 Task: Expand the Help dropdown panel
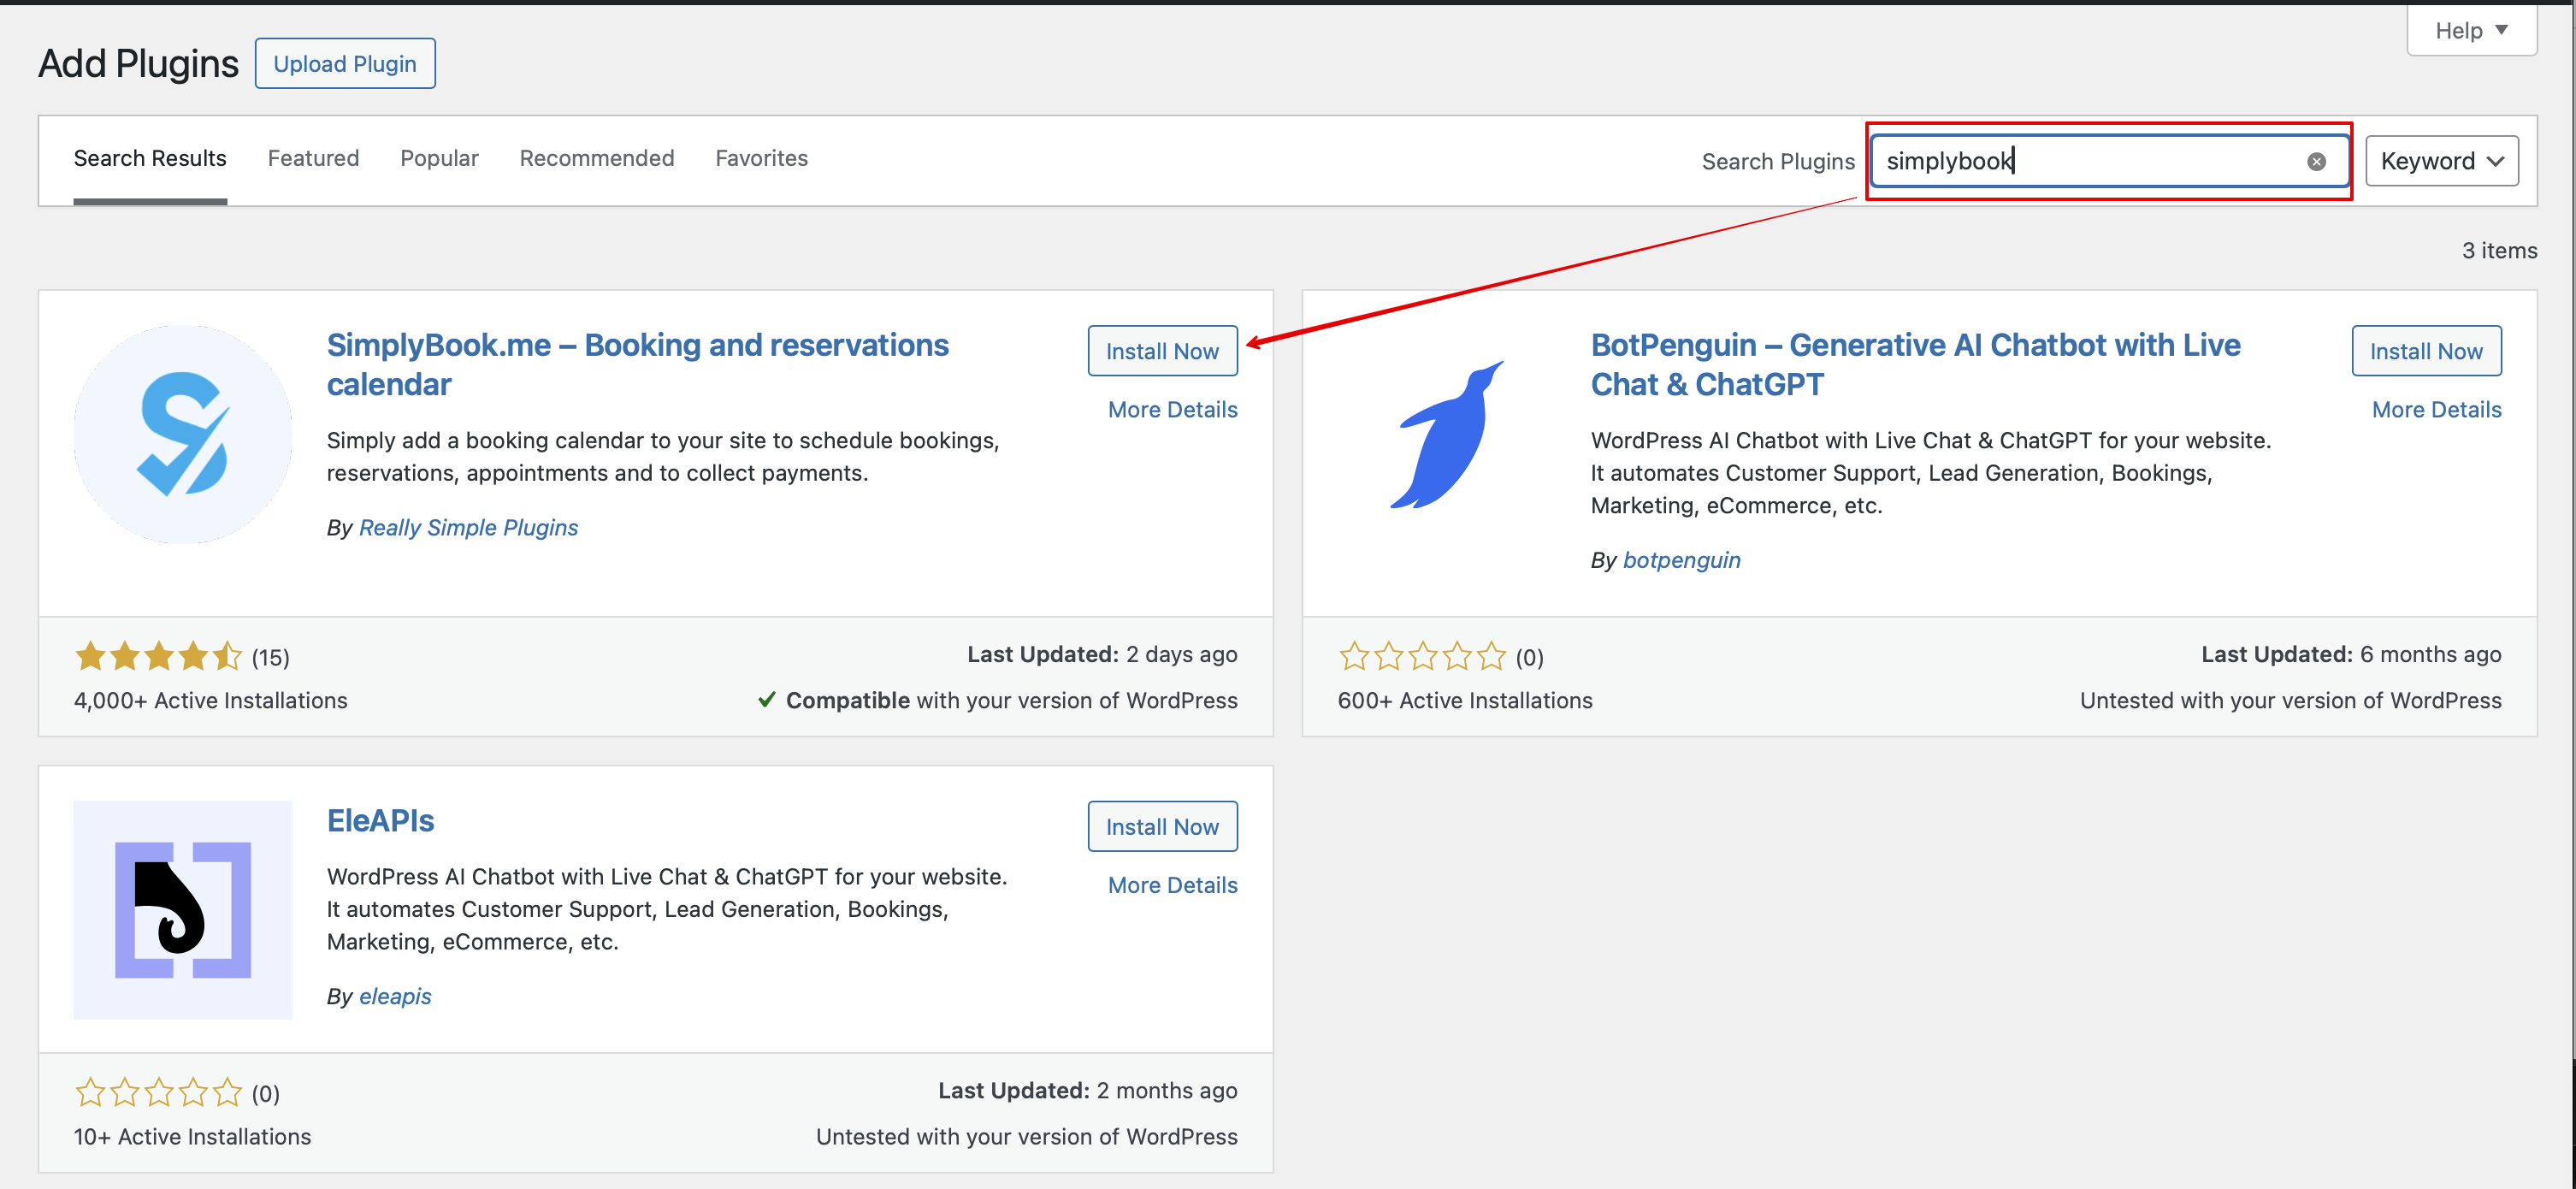(x=2470, y=30)
